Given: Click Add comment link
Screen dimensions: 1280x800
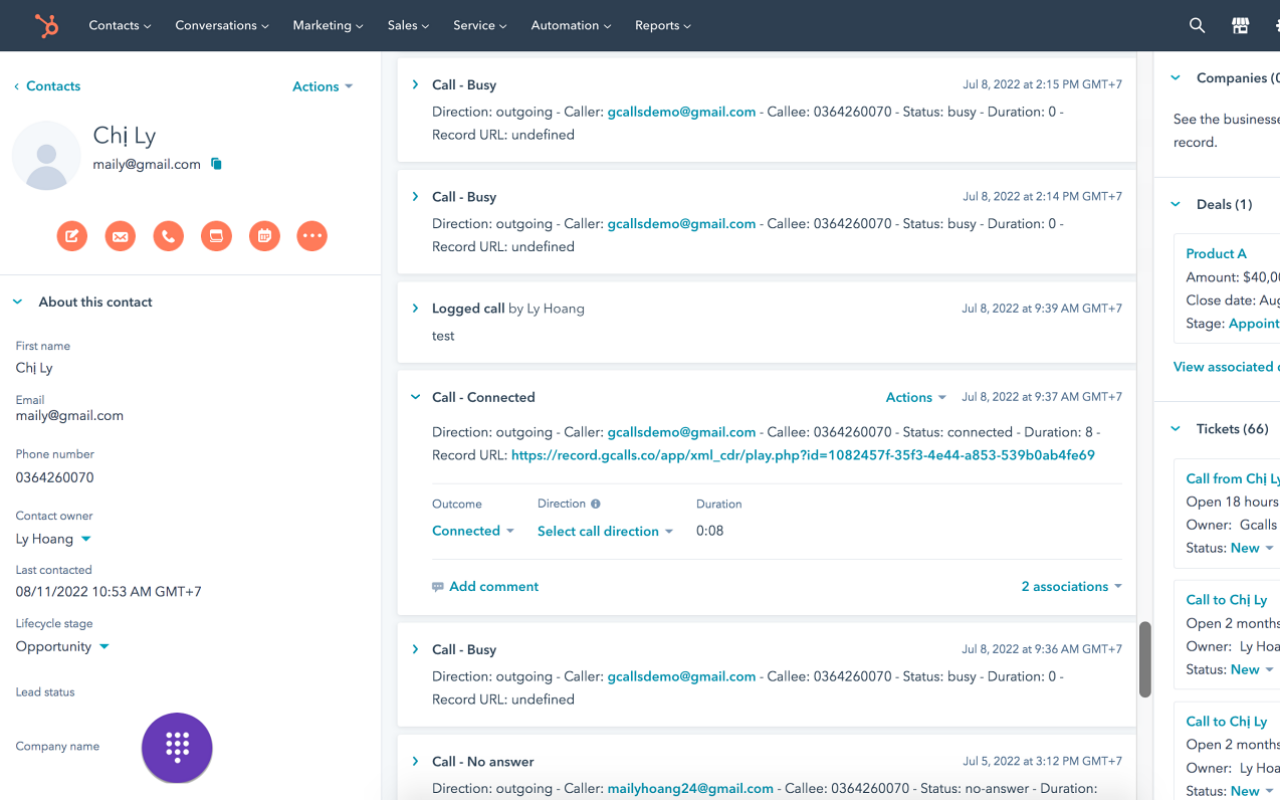Looking at the screenshot, I should [494, 587].
